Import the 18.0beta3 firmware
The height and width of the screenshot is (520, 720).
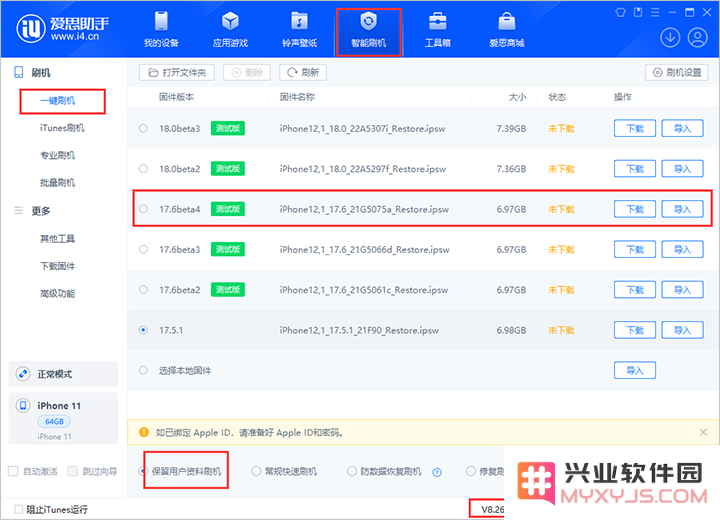682,128
